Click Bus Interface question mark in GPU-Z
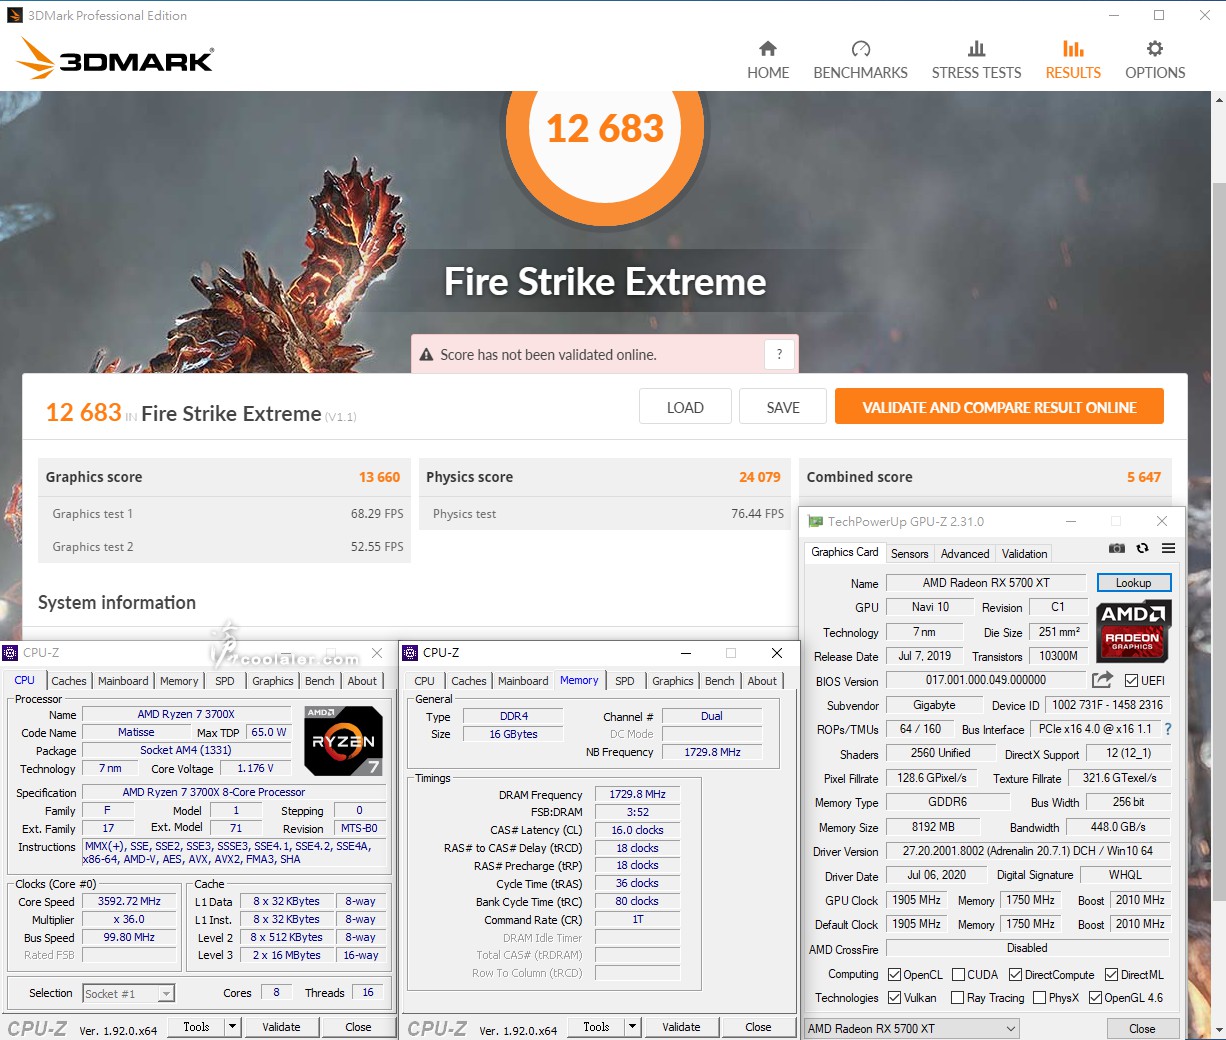Viewport: 1226px width, 1040px height. (1167, 729)
